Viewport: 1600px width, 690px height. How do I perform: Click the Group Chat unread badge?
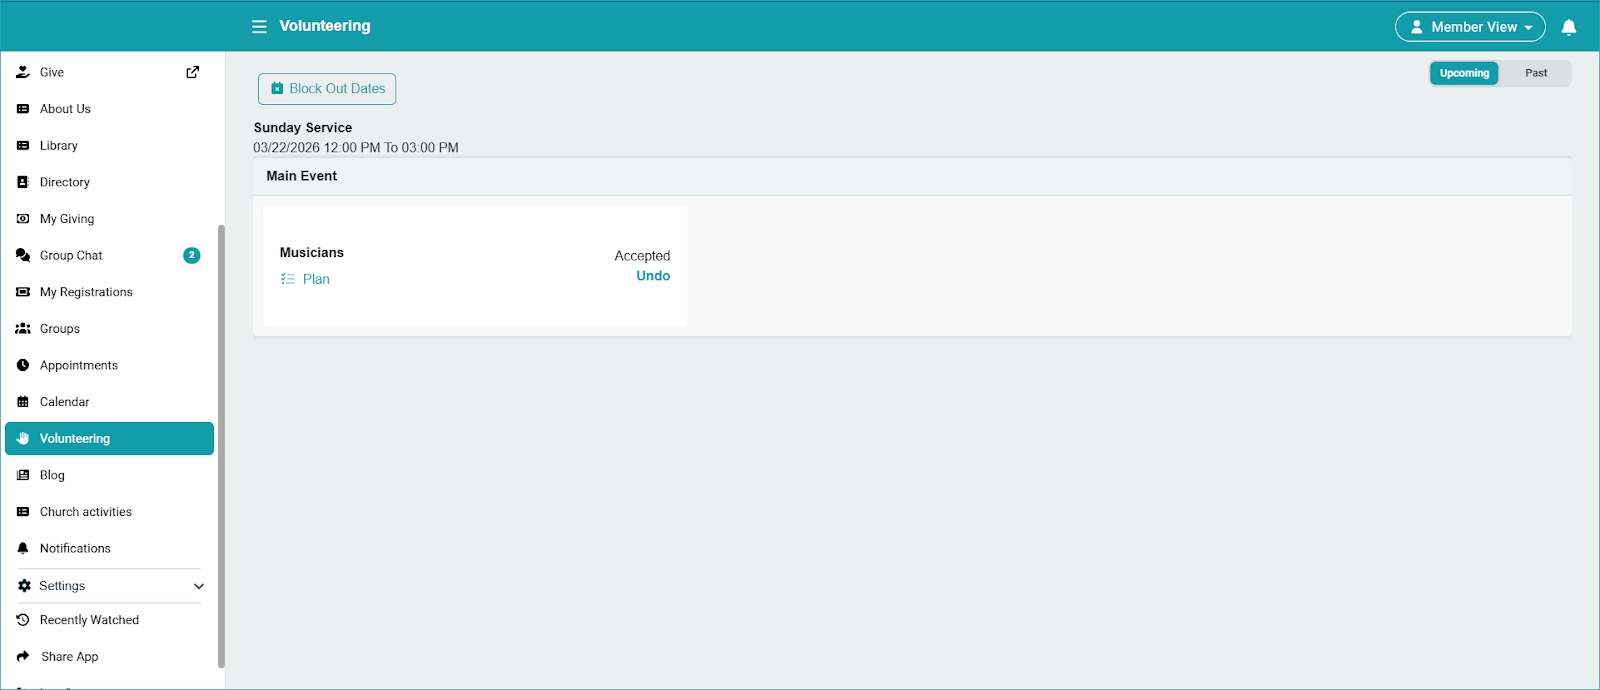pyautogui.click(x=192, y=255)
